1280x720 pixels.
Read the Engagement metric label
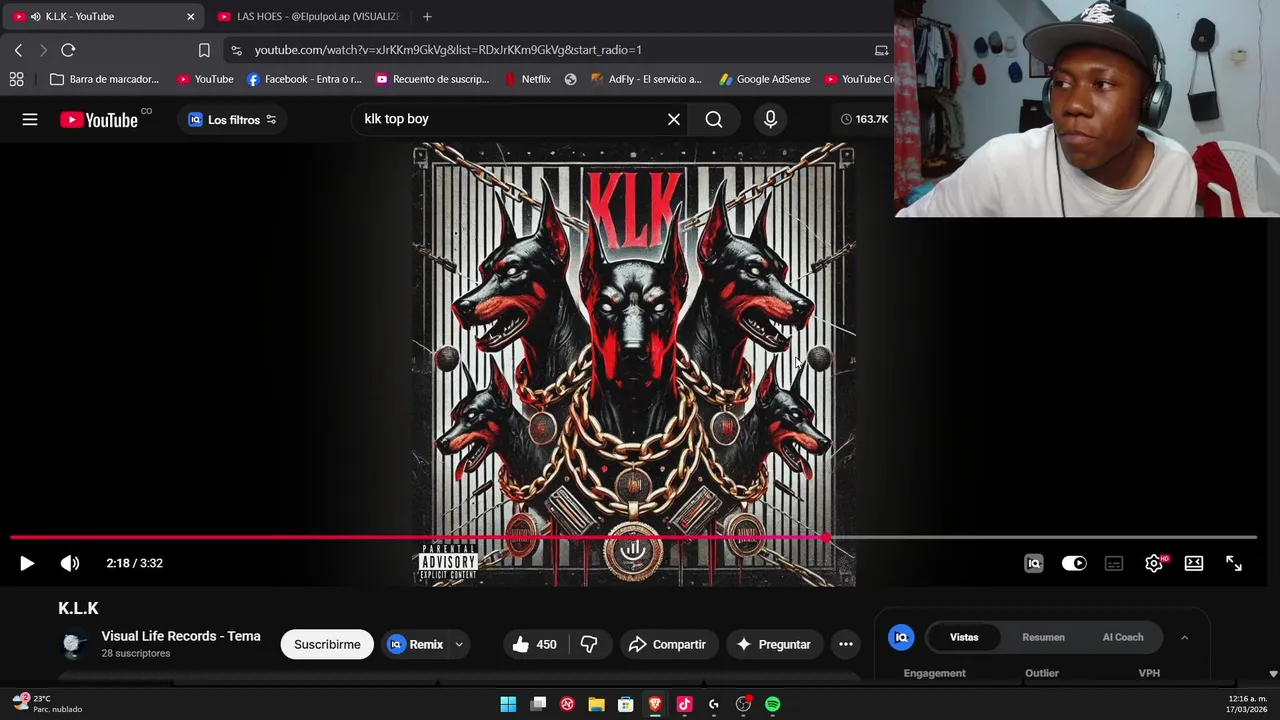coord(934,673)
